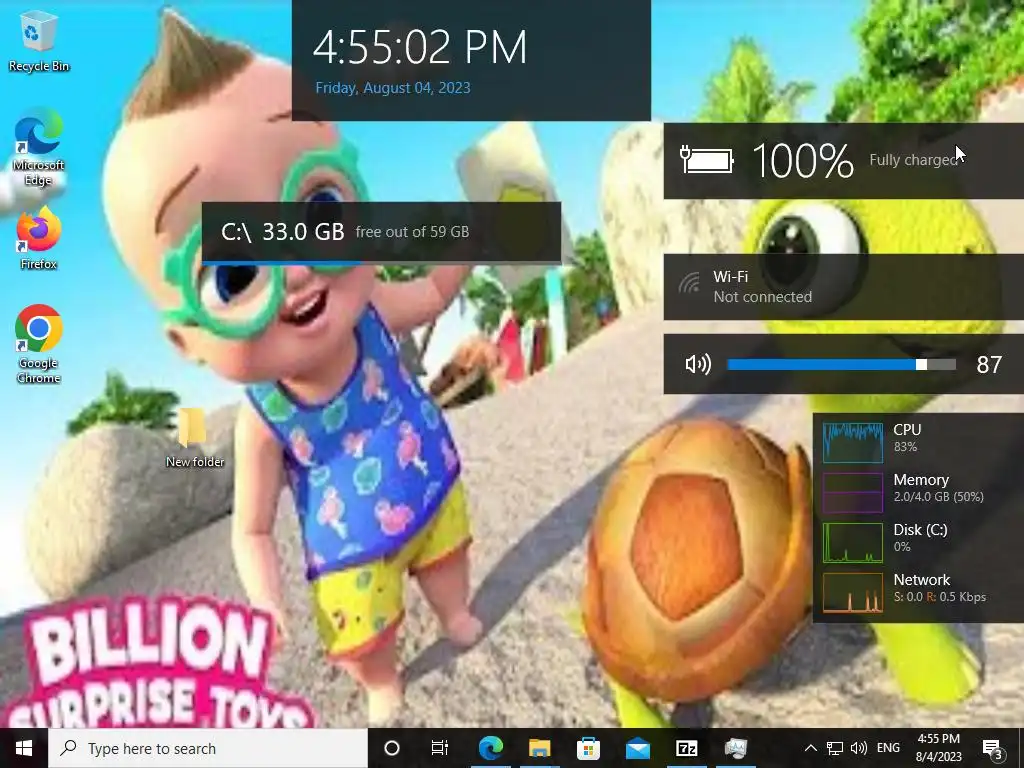The width and height of the screenshot is (1024, 768).
Task: Click the 4:55:02 PM clock widget
Action: [x=472, y=60]
